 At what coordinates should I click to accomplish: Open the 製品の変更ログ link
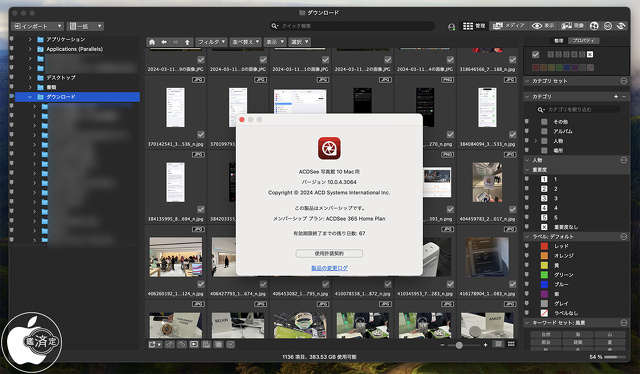coord(329,268)
